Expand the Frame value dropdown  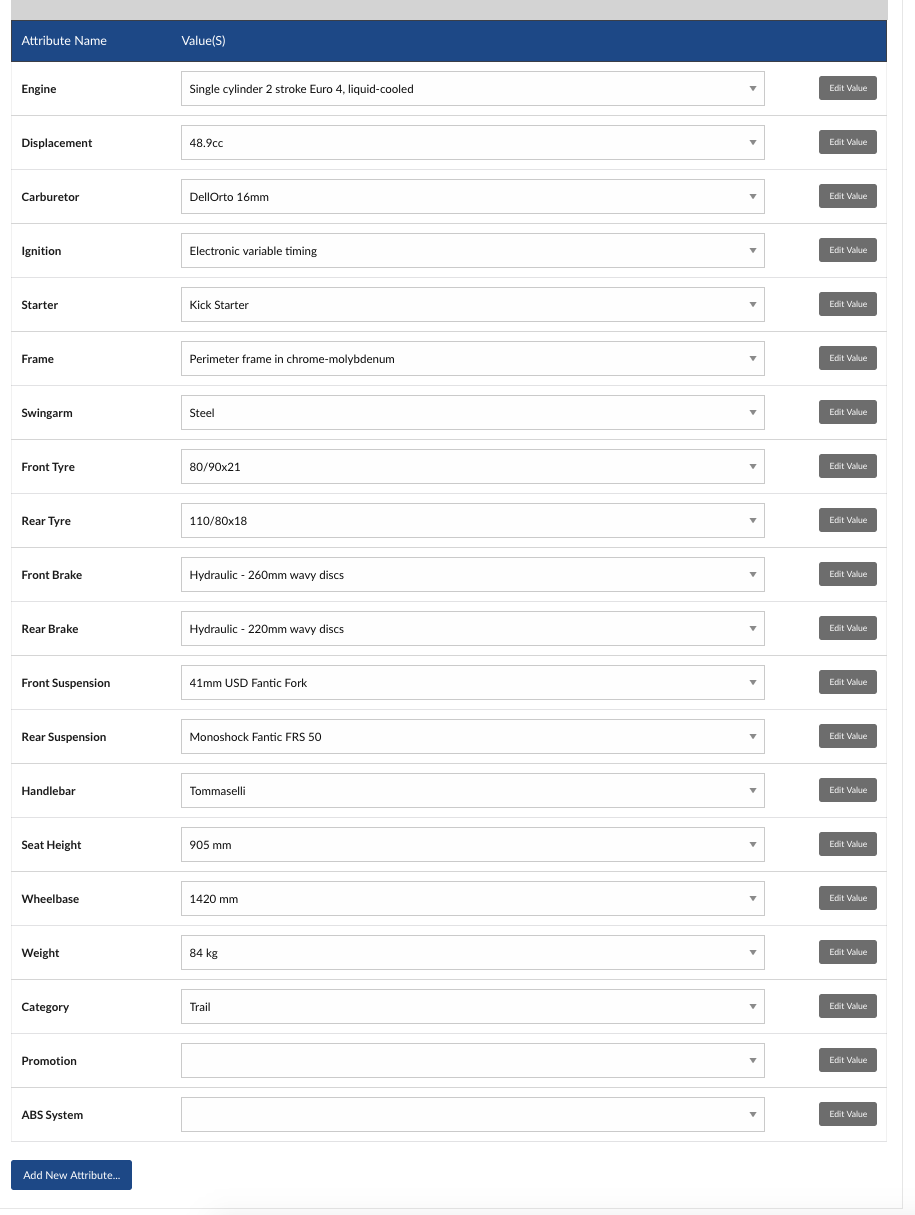click(x=753, y=358)
